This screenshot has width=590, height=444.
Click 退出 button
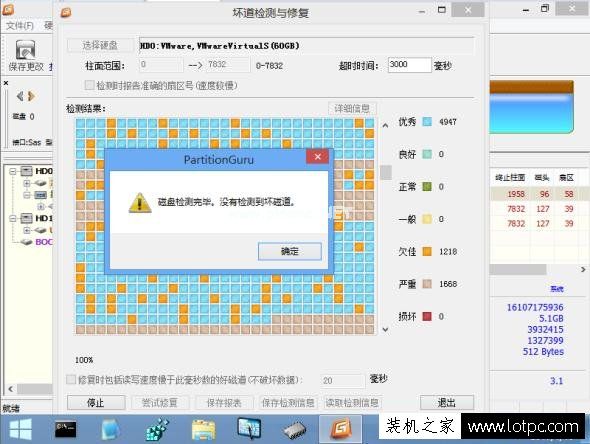[x=447, y=403]
